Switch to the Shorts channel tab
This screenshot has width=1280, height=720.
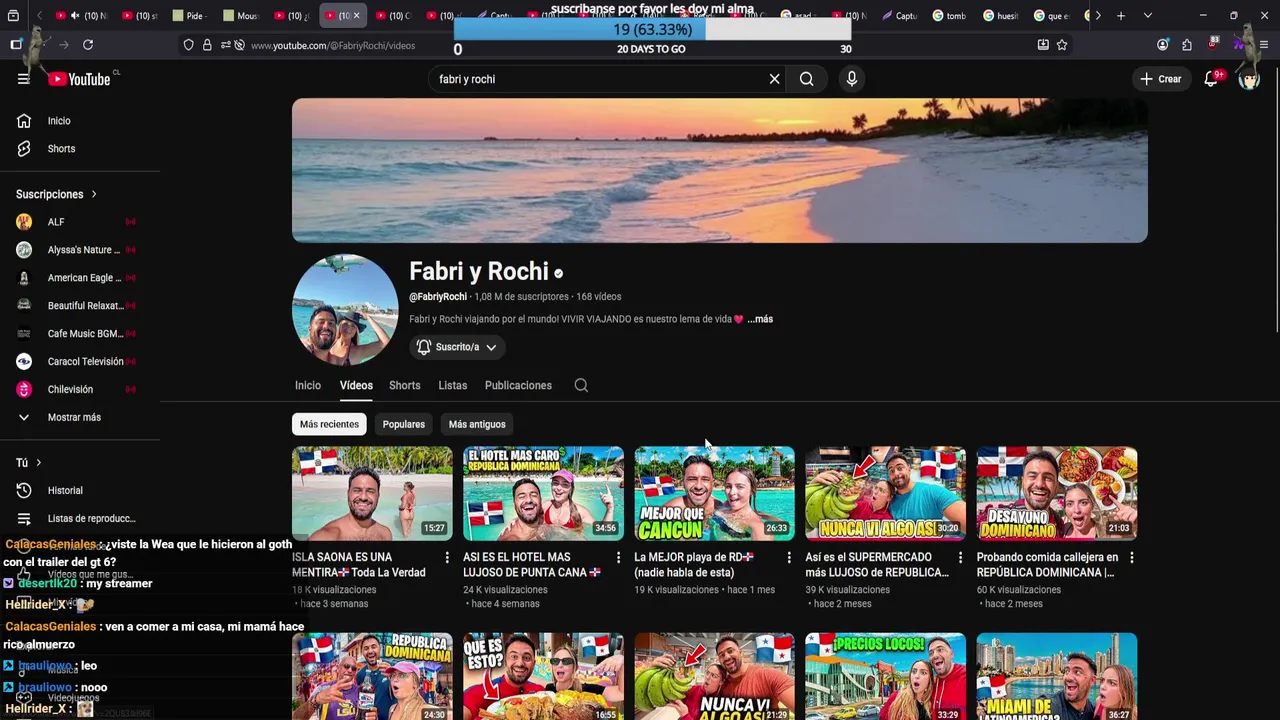coord(405,385)
